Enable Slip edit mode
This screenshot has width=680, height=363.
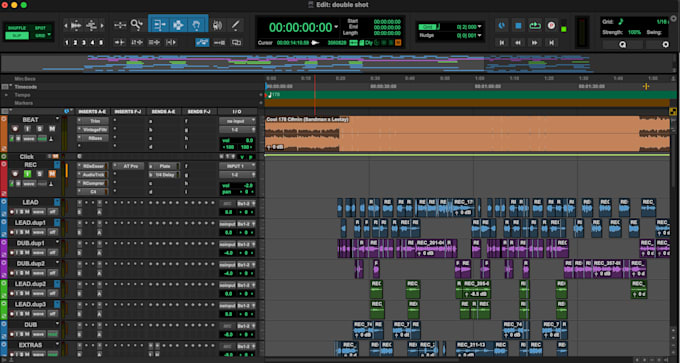[17, 36]
